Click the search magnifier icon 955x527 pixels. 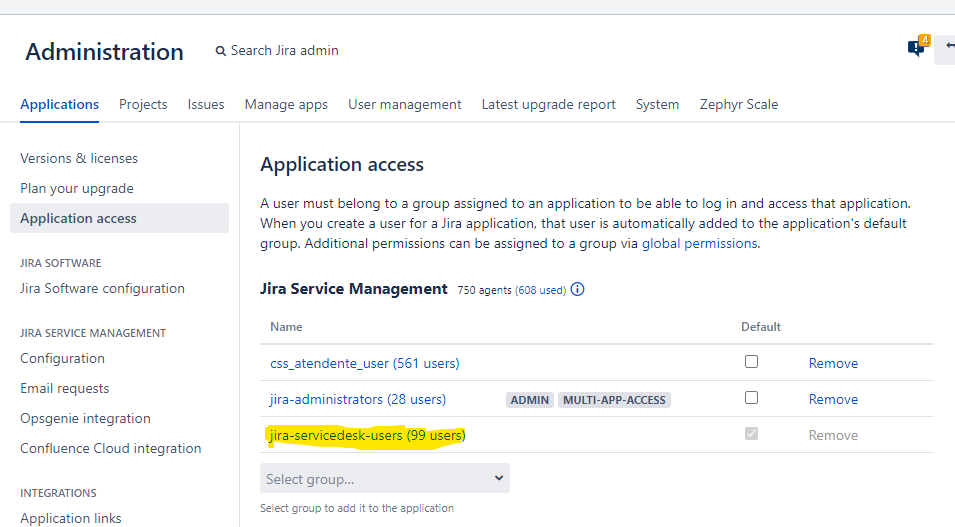[x=220, y=51]
